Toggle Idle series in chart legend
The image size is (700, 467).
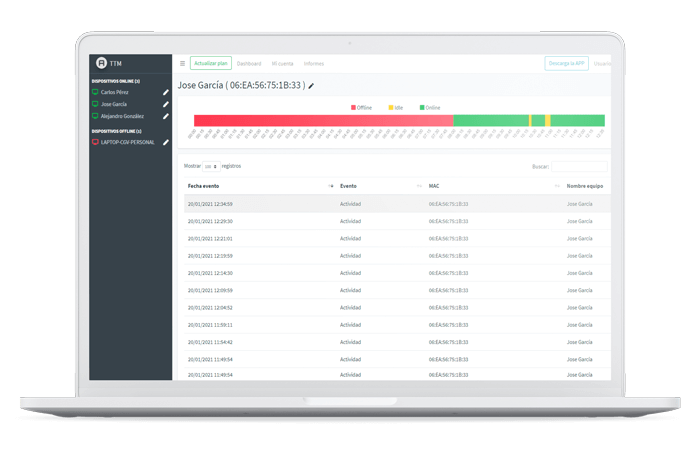click(x=395, y=107)
